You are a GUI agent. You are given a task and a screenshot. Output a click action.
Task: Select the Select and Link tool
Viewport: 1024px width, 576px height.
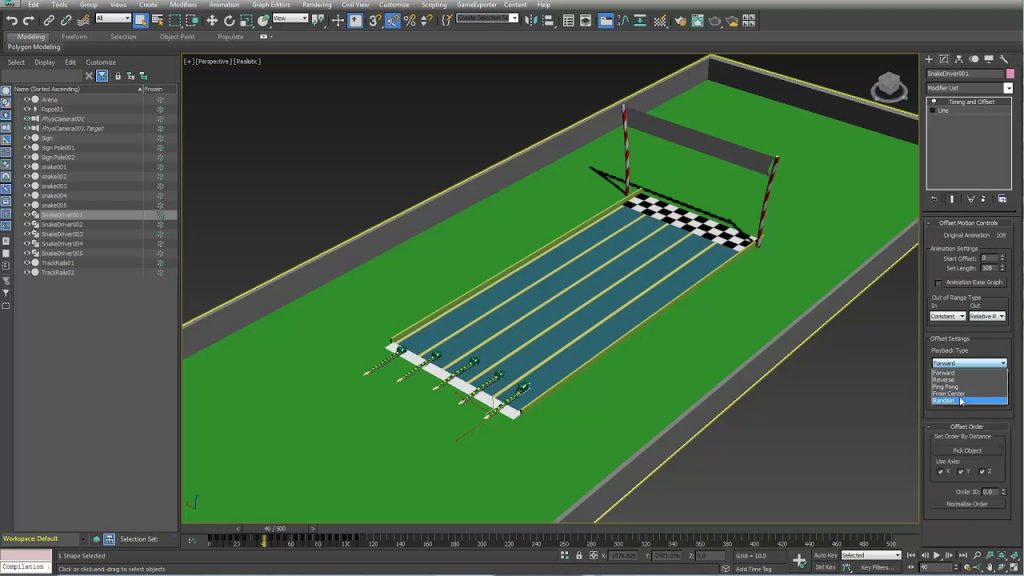point(49,20)
